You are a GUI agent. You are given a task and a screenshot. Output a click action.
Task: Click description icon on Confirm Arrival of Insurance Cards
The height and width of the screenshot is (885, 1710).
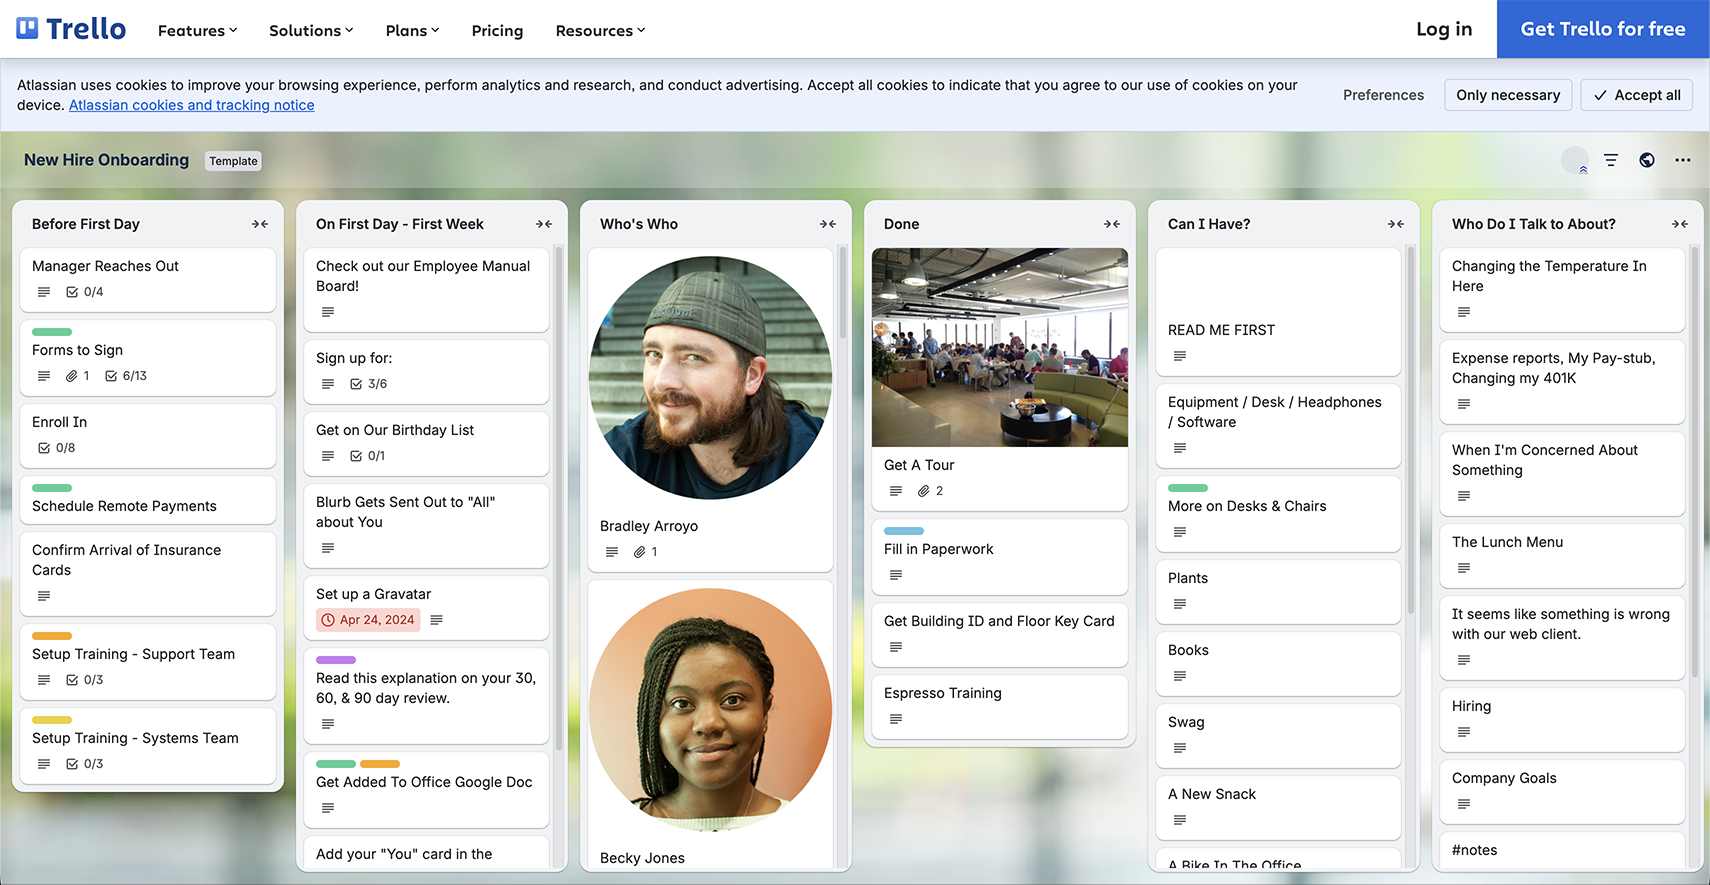pos(44,596)
